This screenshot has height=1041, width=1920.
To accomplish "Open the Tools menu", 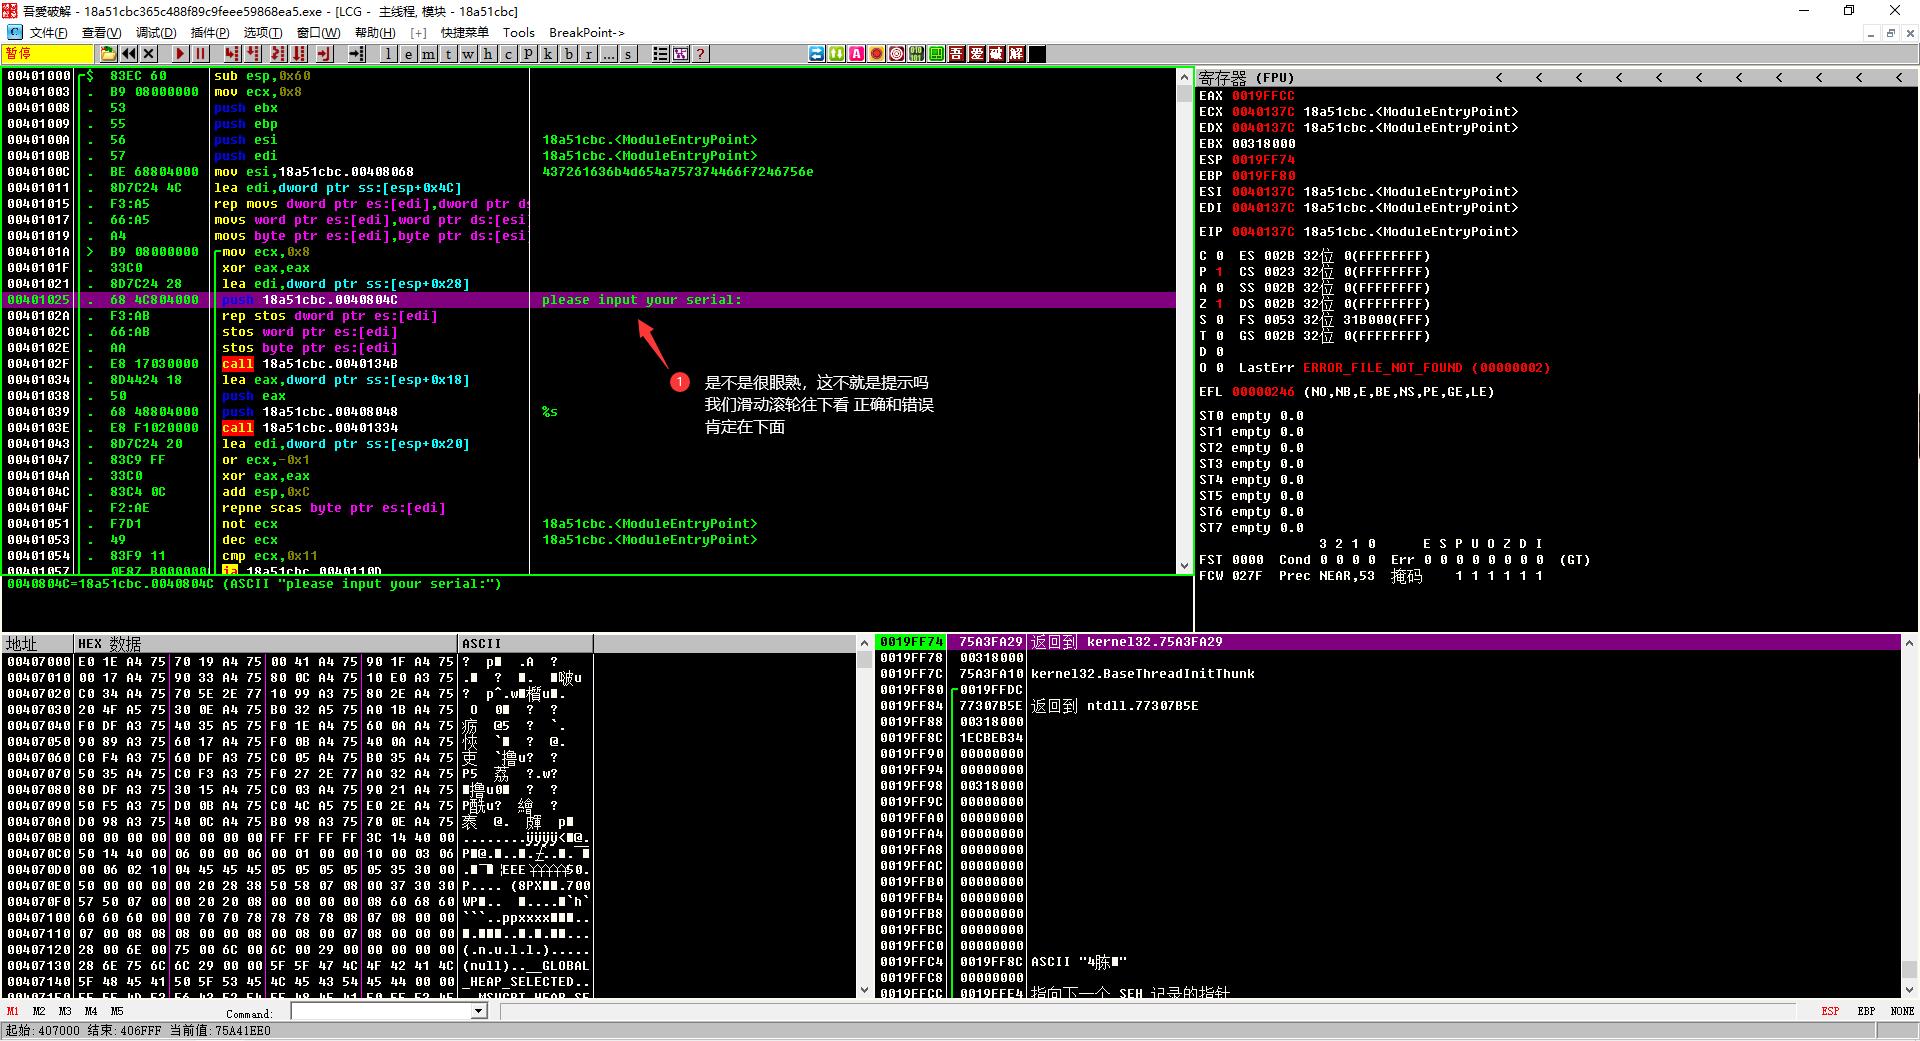I will 519,33.
